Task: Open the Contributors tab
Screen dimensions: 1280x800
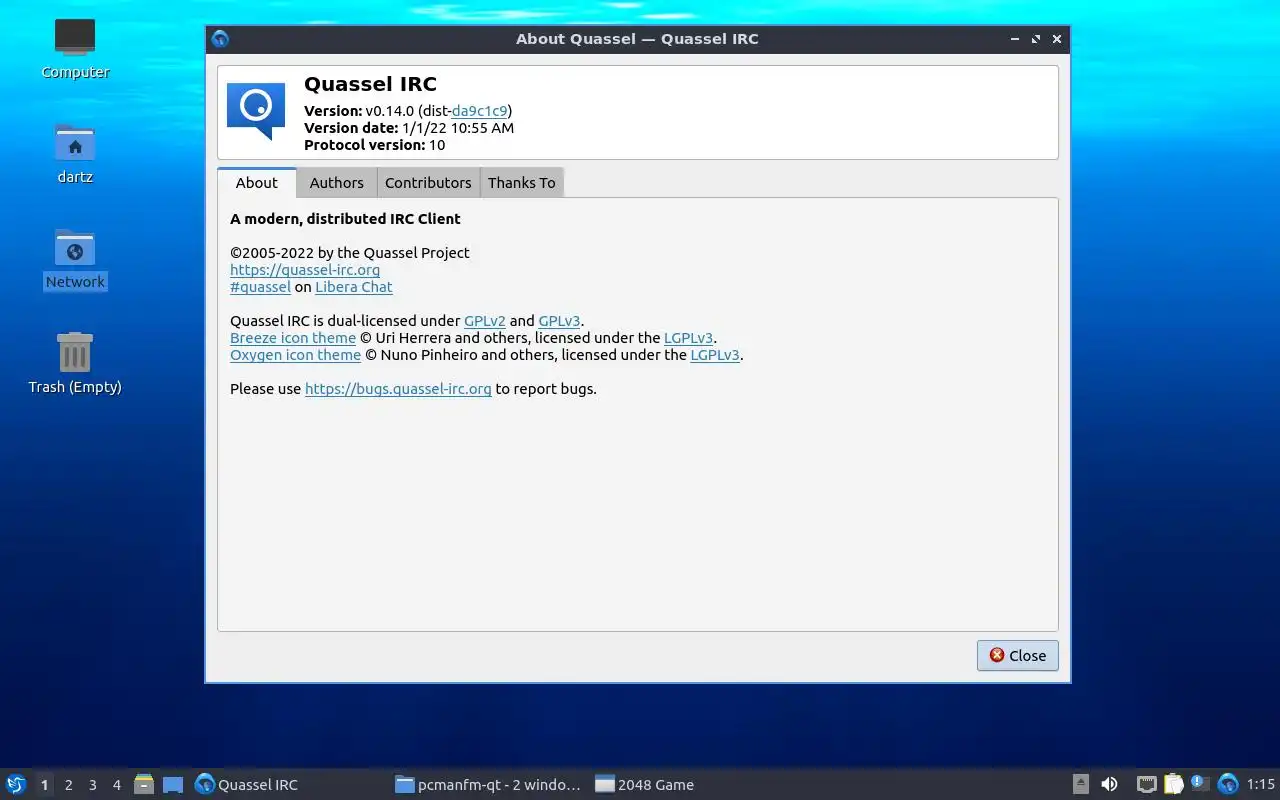Action: 428,182
